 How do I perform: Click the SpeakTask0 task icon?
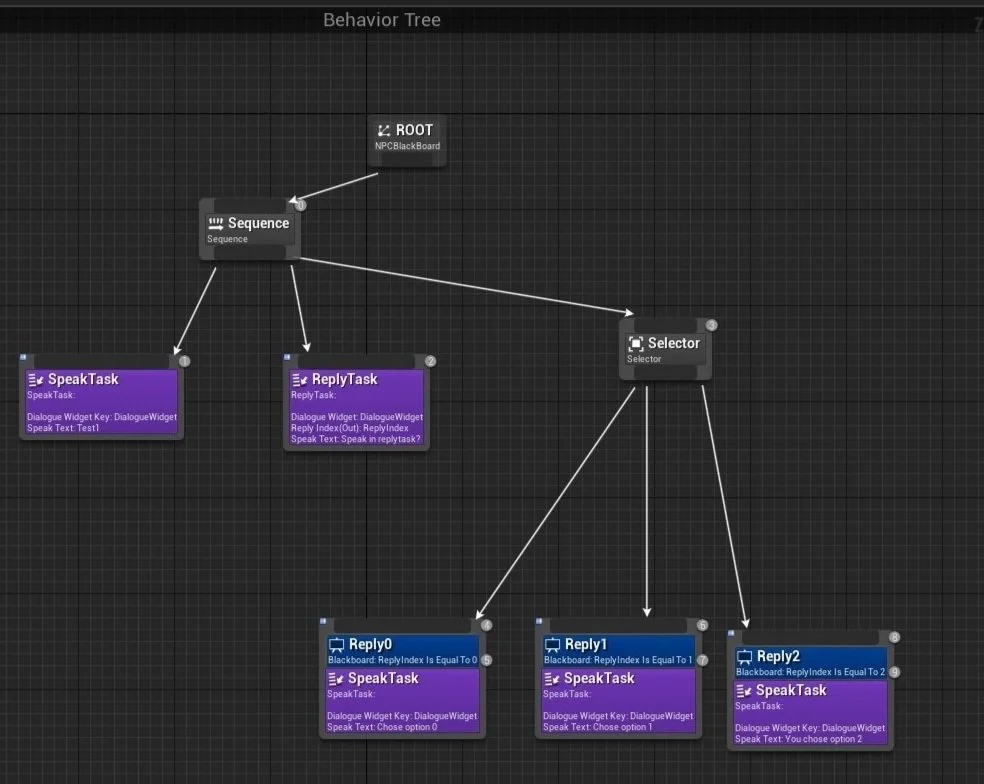(36, 379)
